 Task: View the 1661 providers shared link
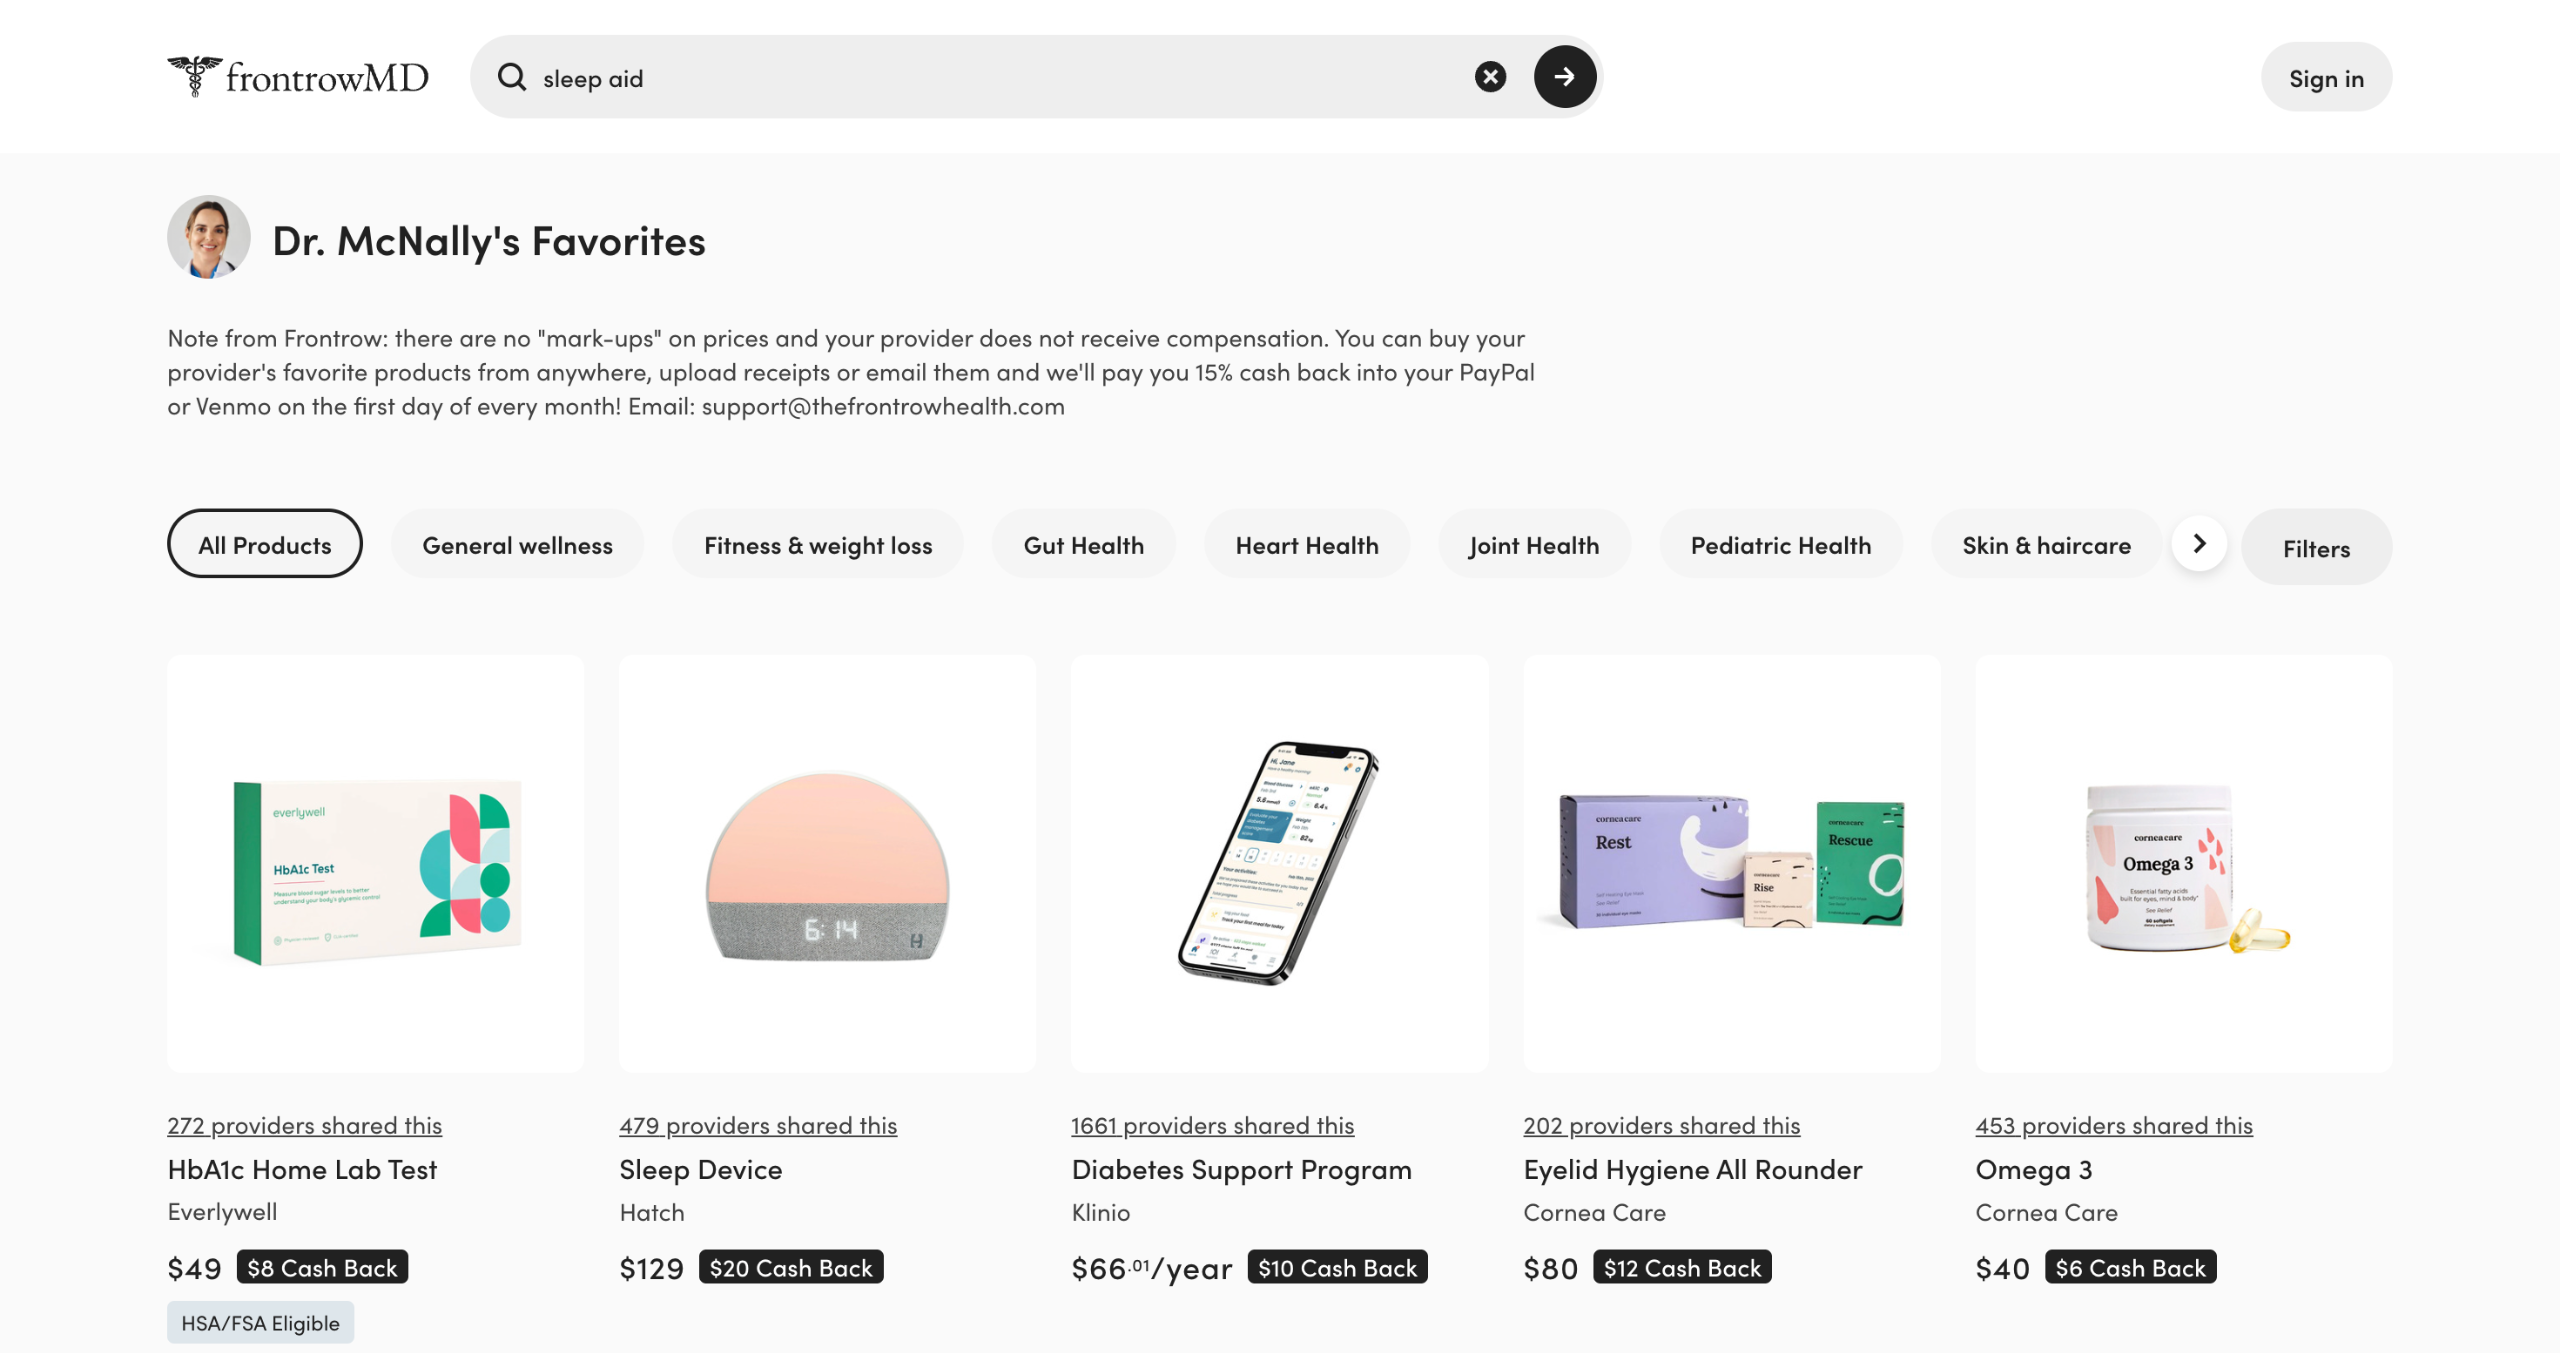[x=1212, y=1125]
